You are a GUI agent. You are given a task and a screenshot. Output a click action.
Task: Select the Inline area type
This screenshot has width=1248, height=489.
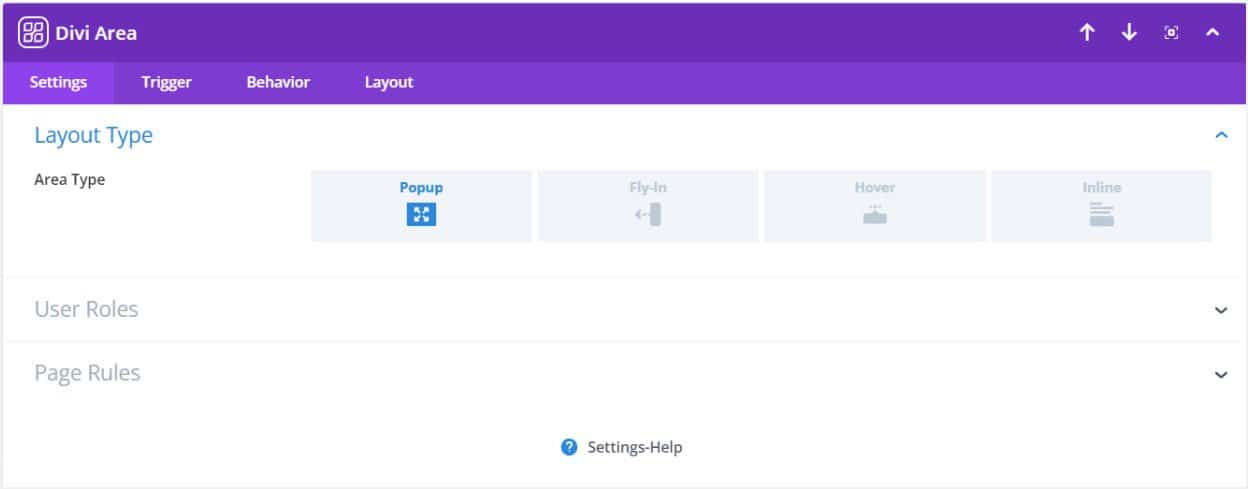(1101, 206)
